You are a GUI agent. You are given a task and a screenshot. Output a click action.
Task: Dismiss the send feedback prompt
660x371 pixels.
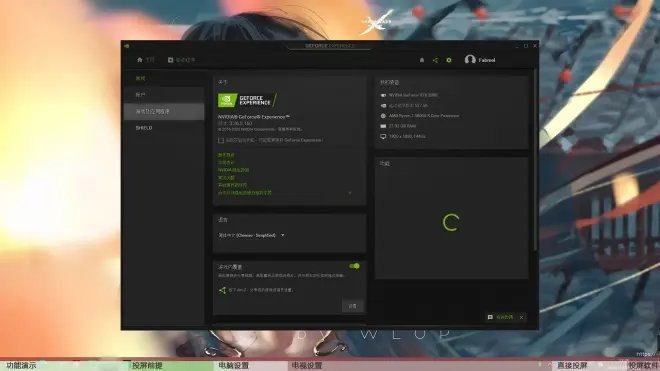point(522,317)
